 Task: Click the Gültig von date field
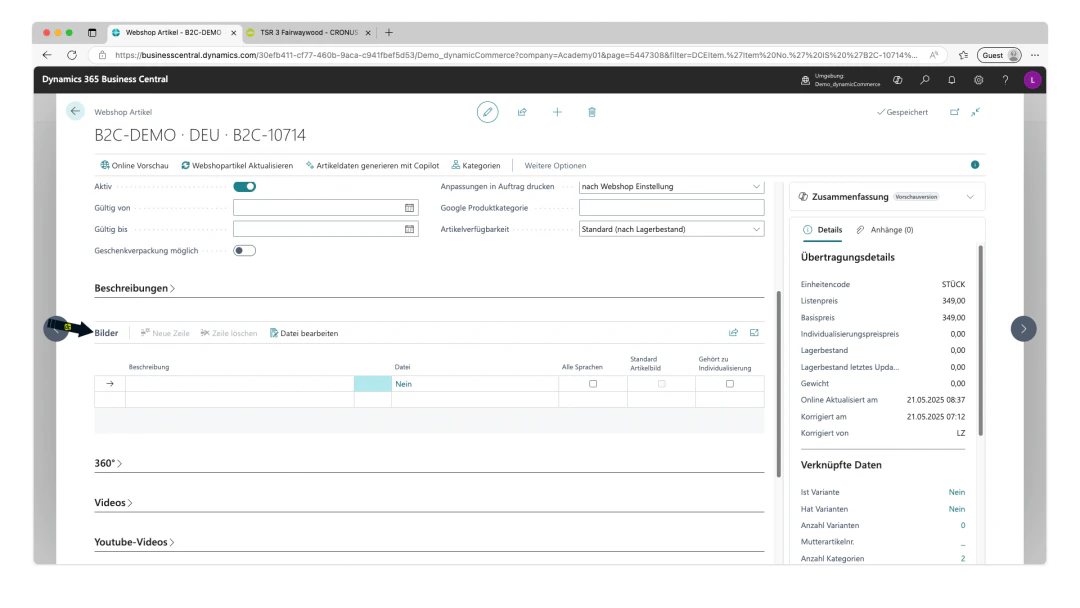coord(326,207)
